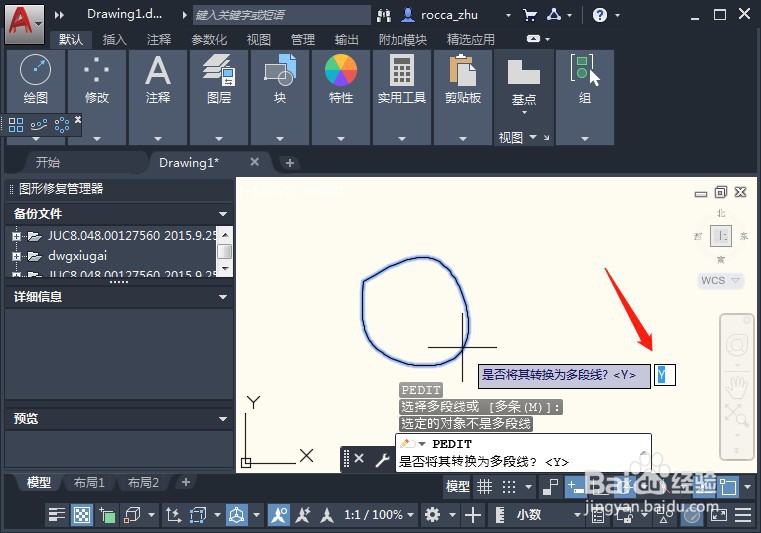Toggle selection cycling icon in status bar

click(x=107, y=515)
